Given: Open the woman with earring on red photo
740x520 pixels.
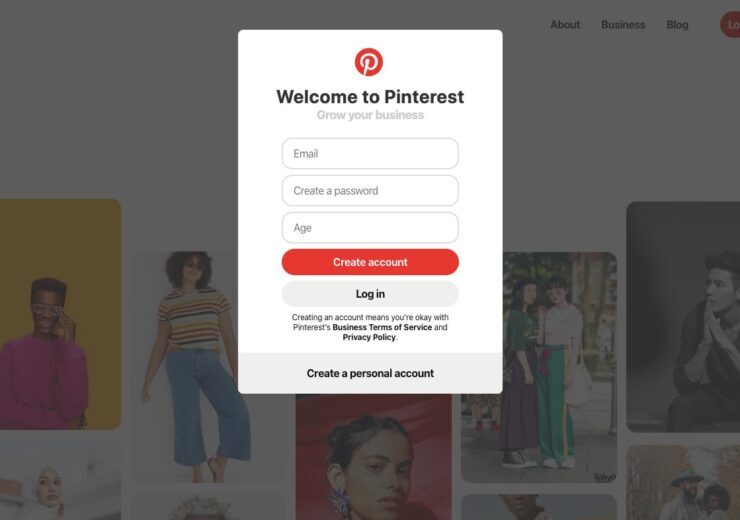Looking at the screenshot, I should pos(373,457).
